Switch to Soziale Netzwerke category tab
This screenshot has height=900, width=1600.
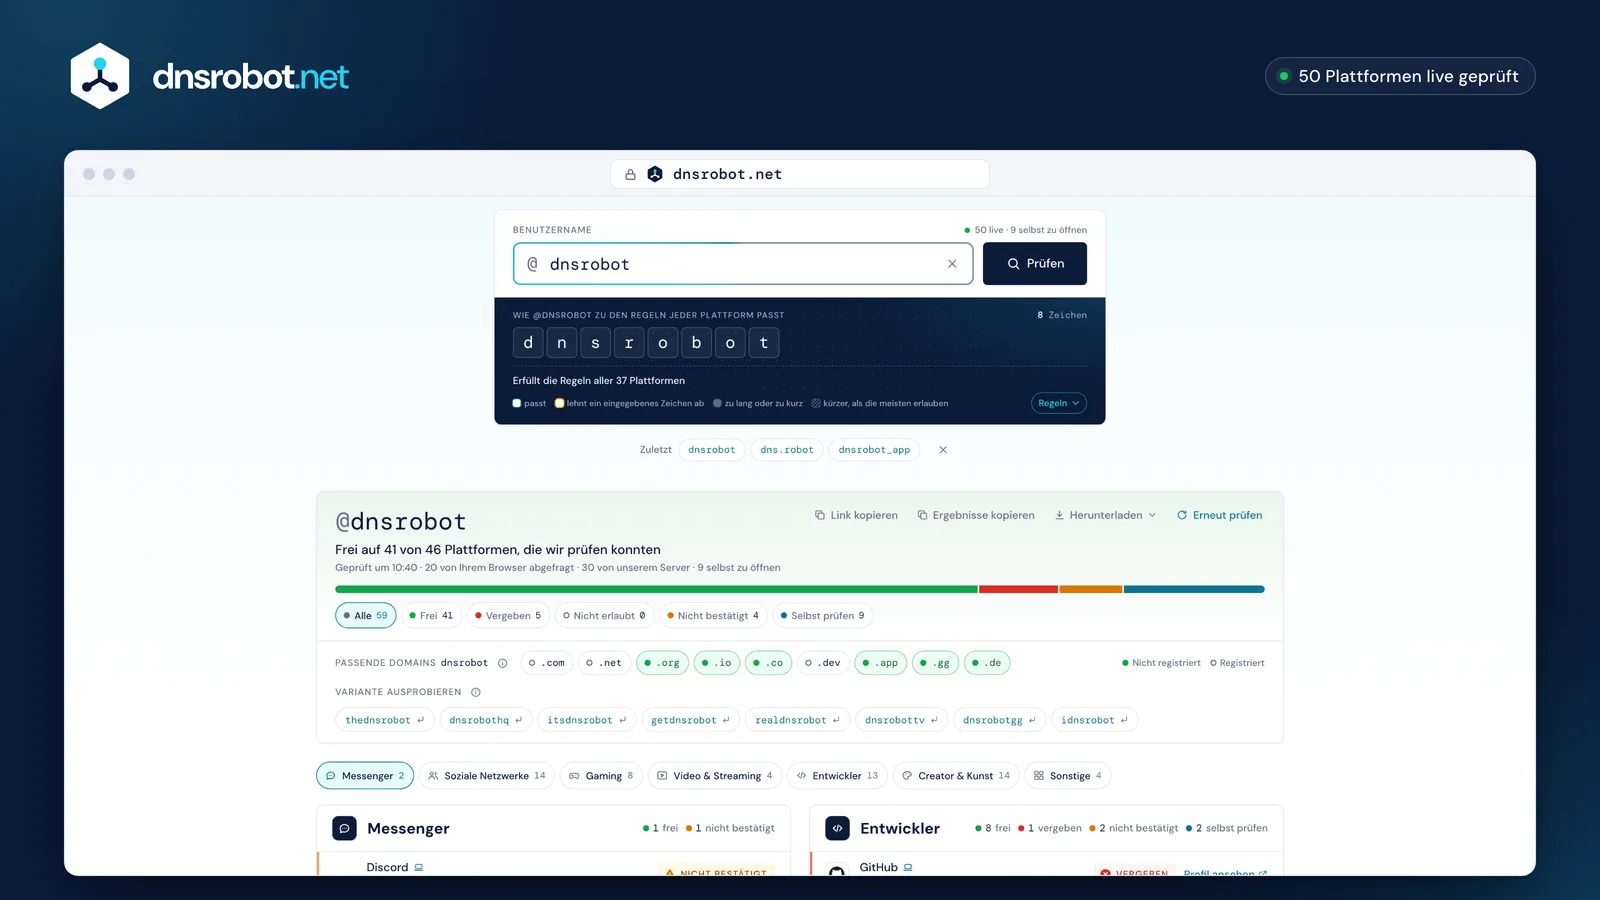click(487, 776)
